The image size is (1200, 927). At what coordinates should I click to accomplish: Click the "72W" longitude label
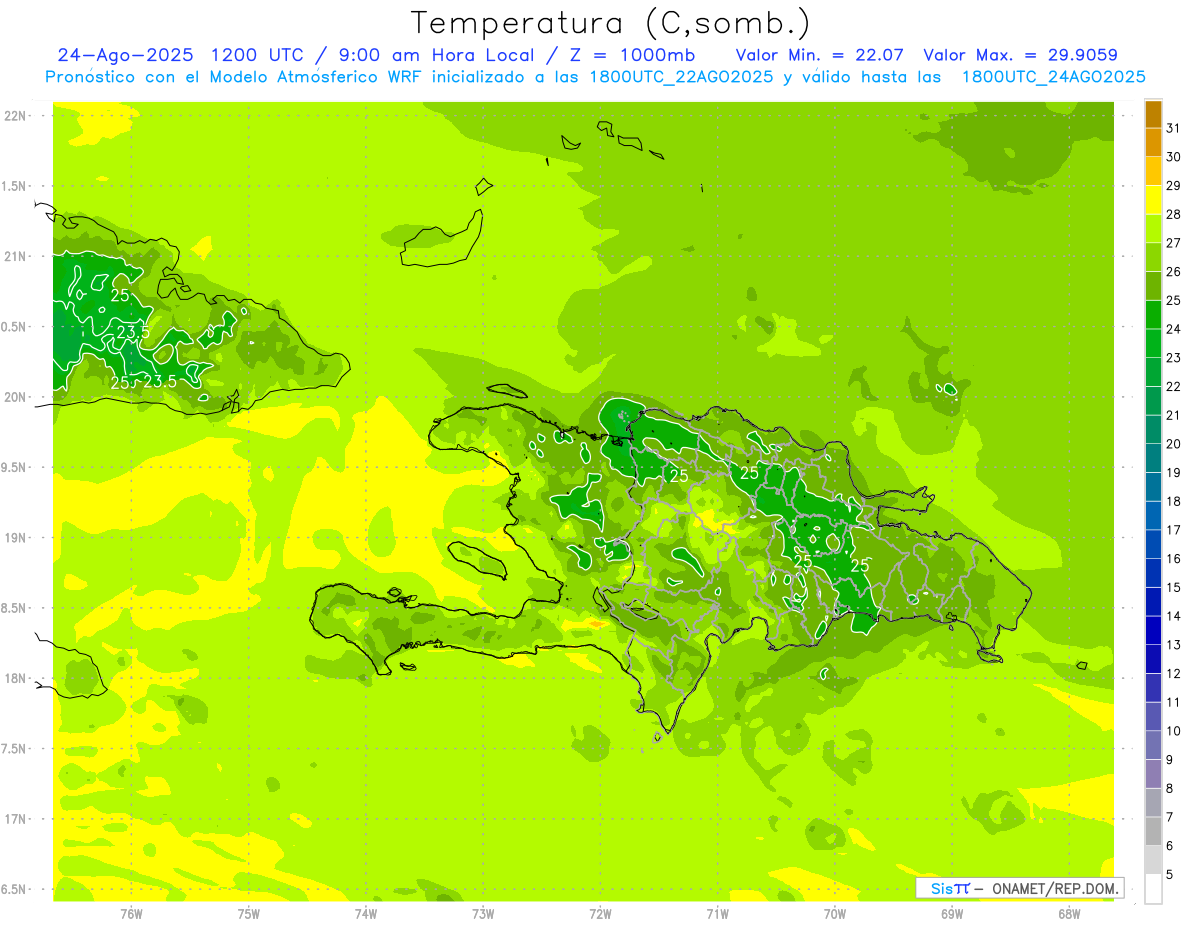tap(600, 913)
